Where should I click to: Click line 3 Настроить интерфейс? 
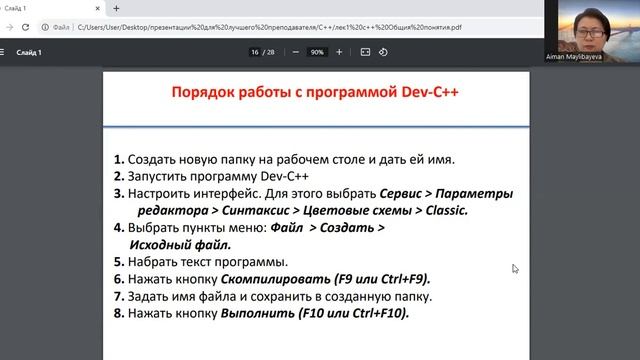[x=313, y=193]
